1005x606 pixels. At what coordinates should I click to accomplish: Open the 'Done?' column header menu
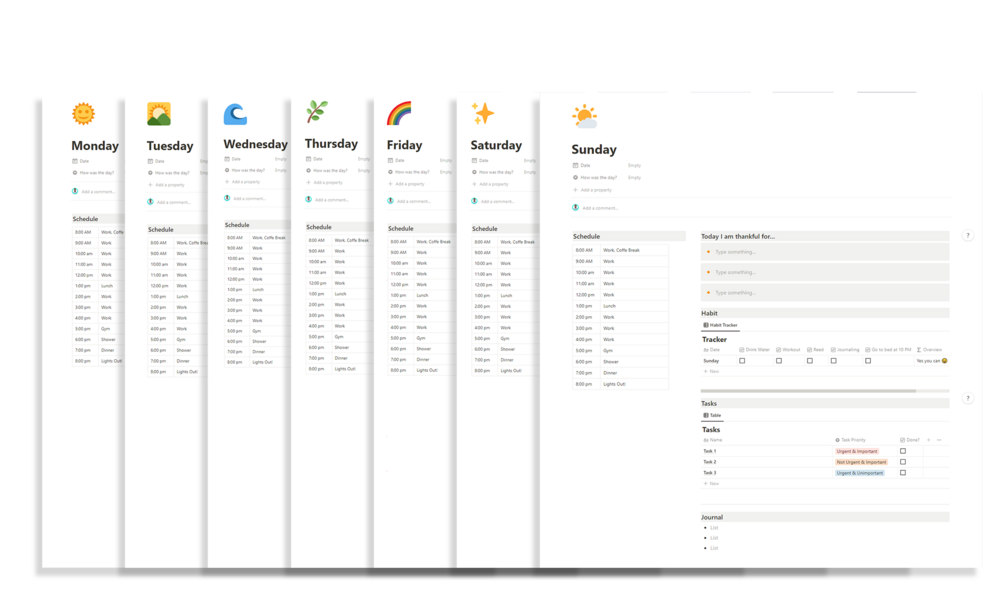point(909,440)
